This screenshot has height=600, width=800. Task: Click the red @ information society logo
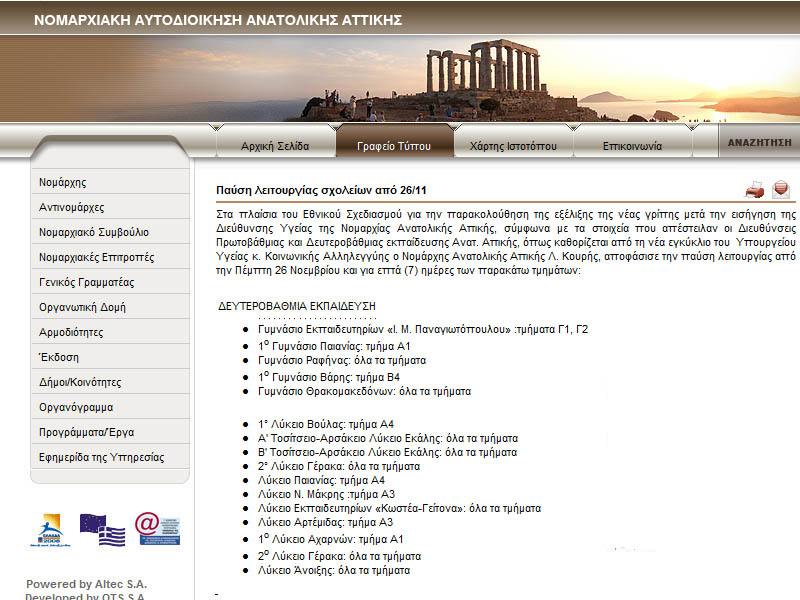coord(158,529)
